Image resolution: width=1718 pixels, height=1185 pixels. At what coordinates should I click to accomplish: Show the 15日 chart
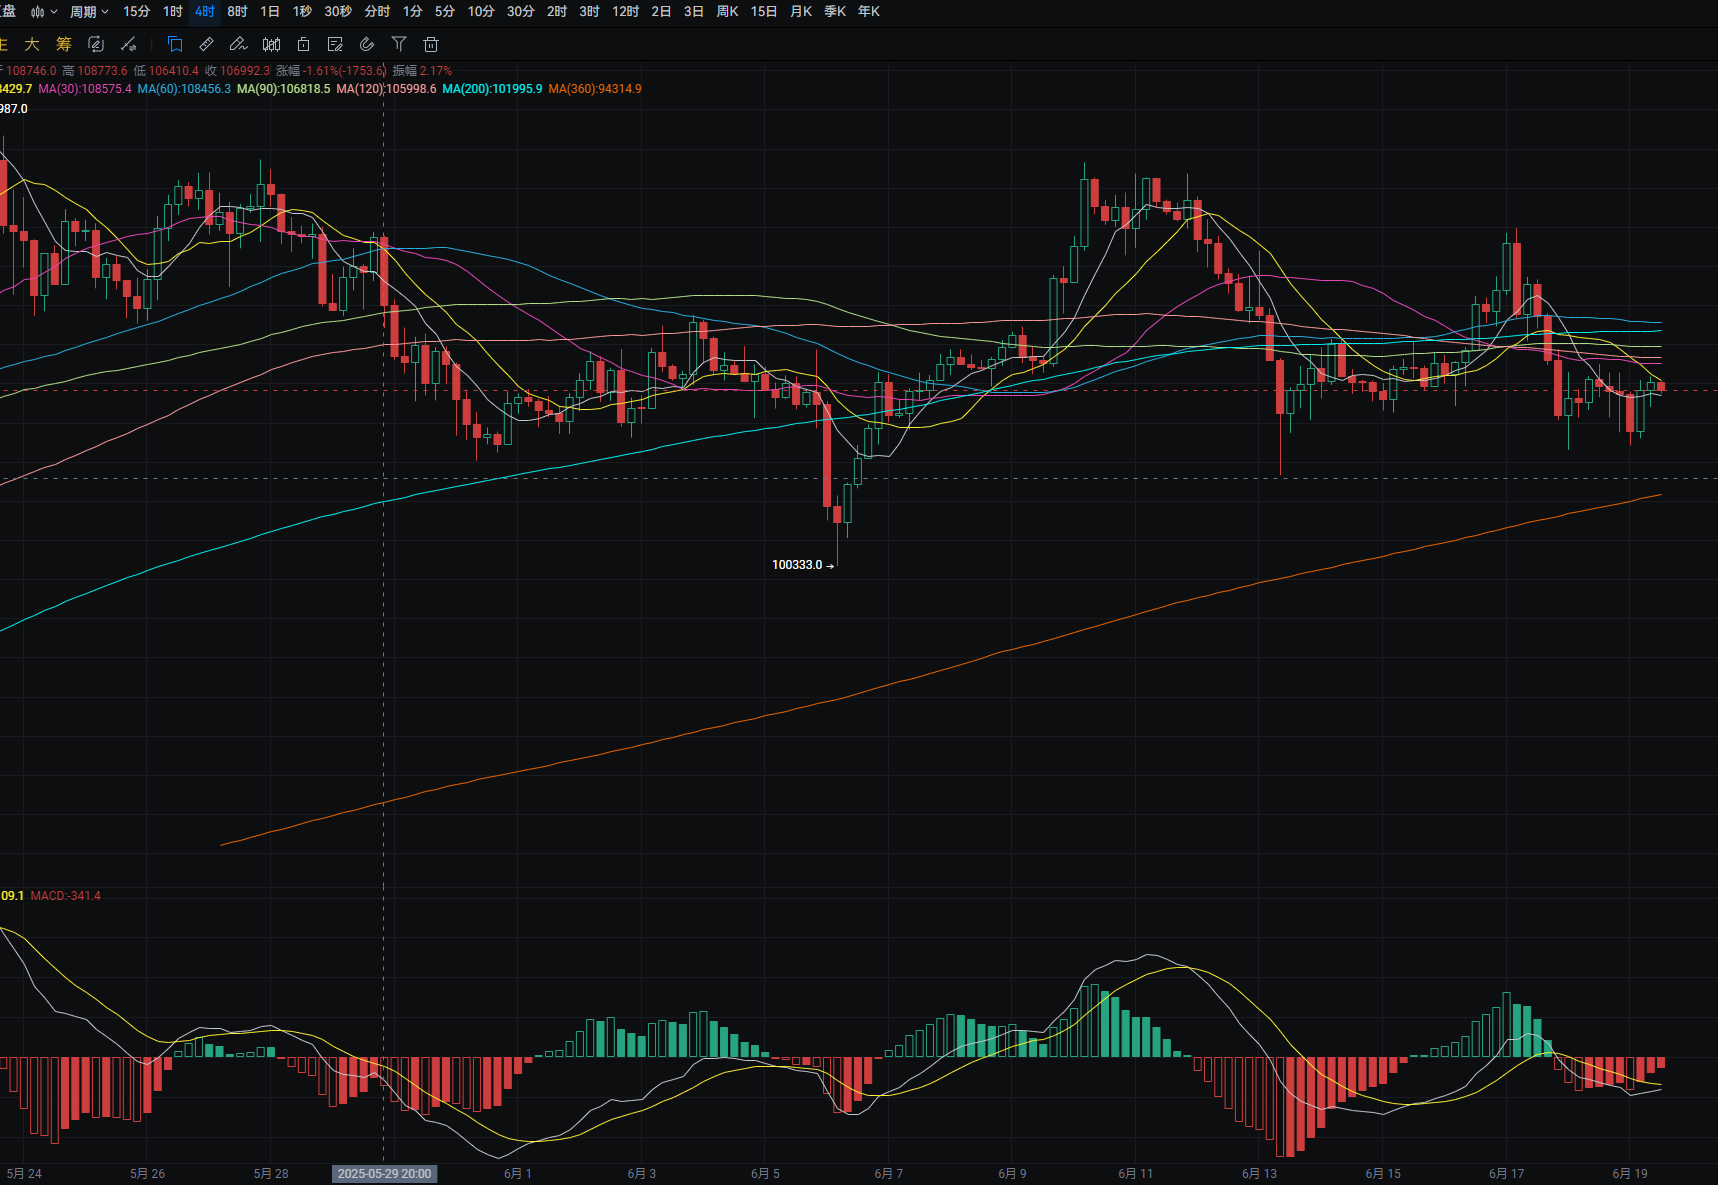tap(764, 12)
